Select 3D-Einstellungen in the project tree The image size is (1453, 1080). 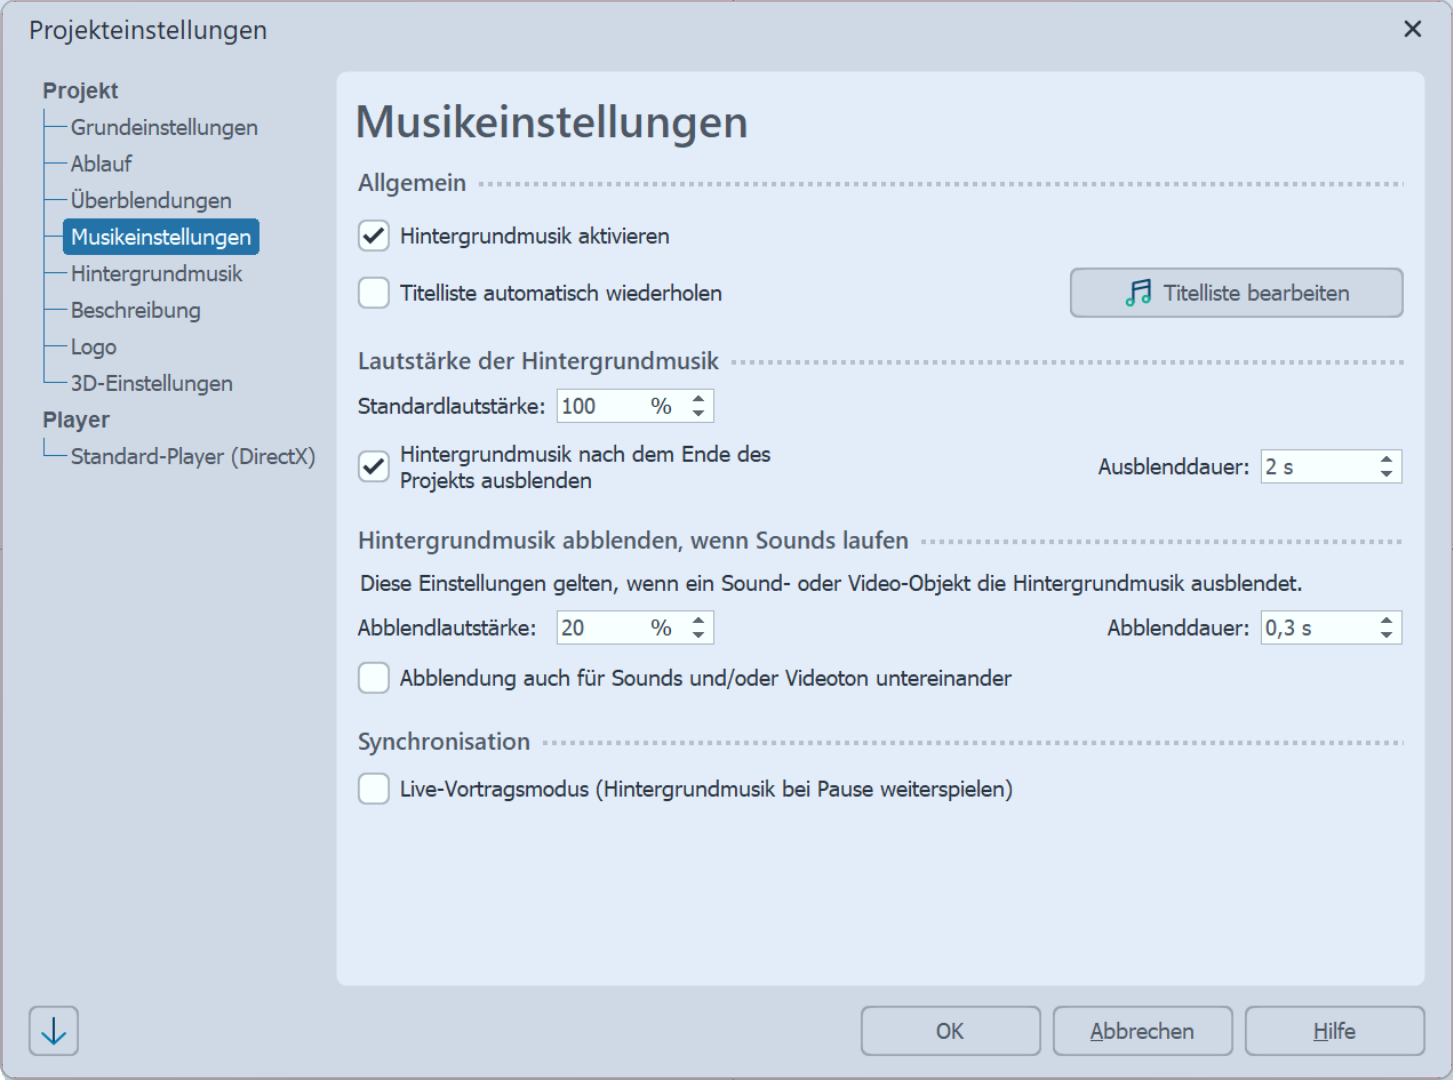(x=151, y=383)
